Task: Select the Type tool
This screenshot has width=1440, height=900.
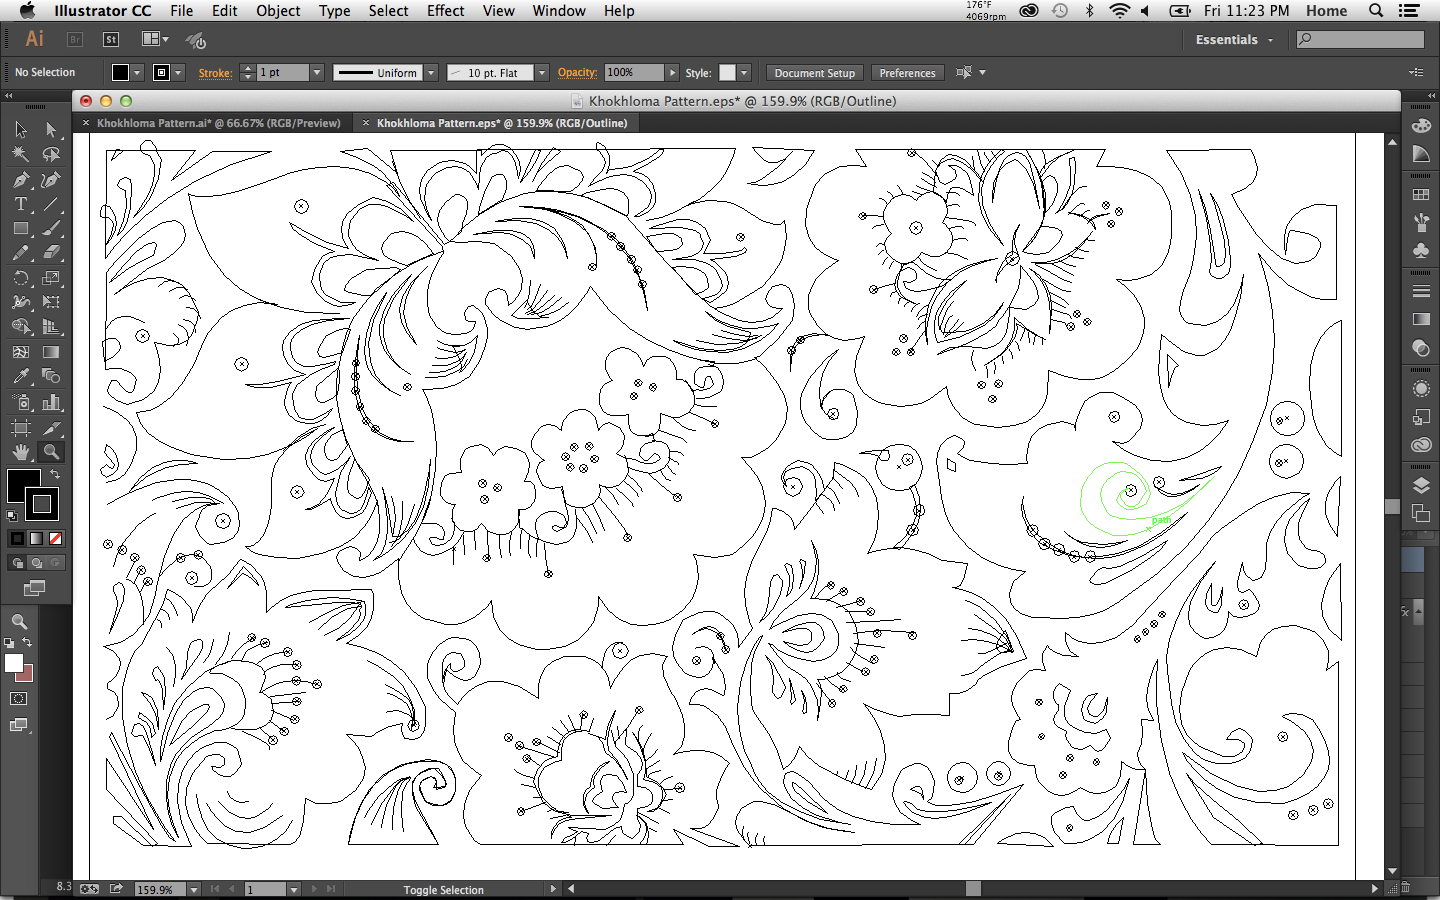Action: pyautogui.click(x=20, y=204)
